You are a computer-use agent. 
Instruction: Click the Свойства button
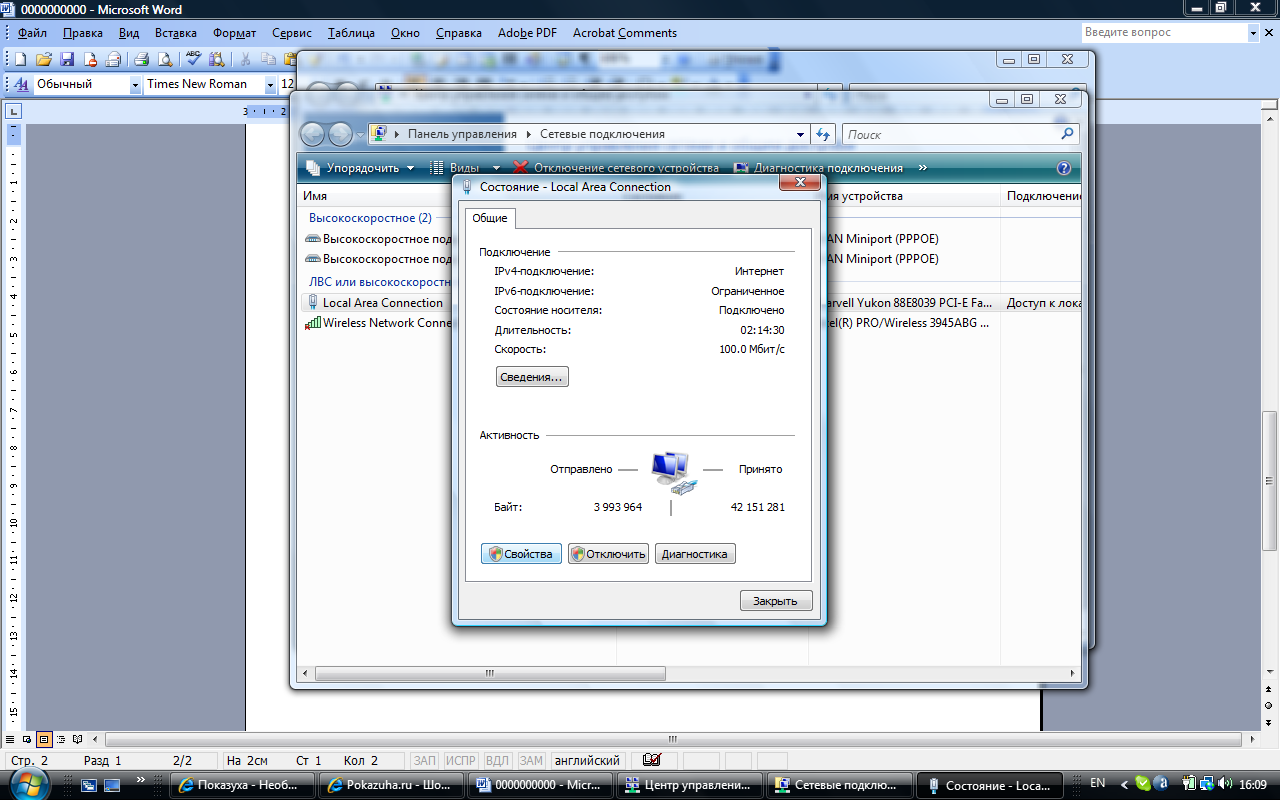(521, 554)
